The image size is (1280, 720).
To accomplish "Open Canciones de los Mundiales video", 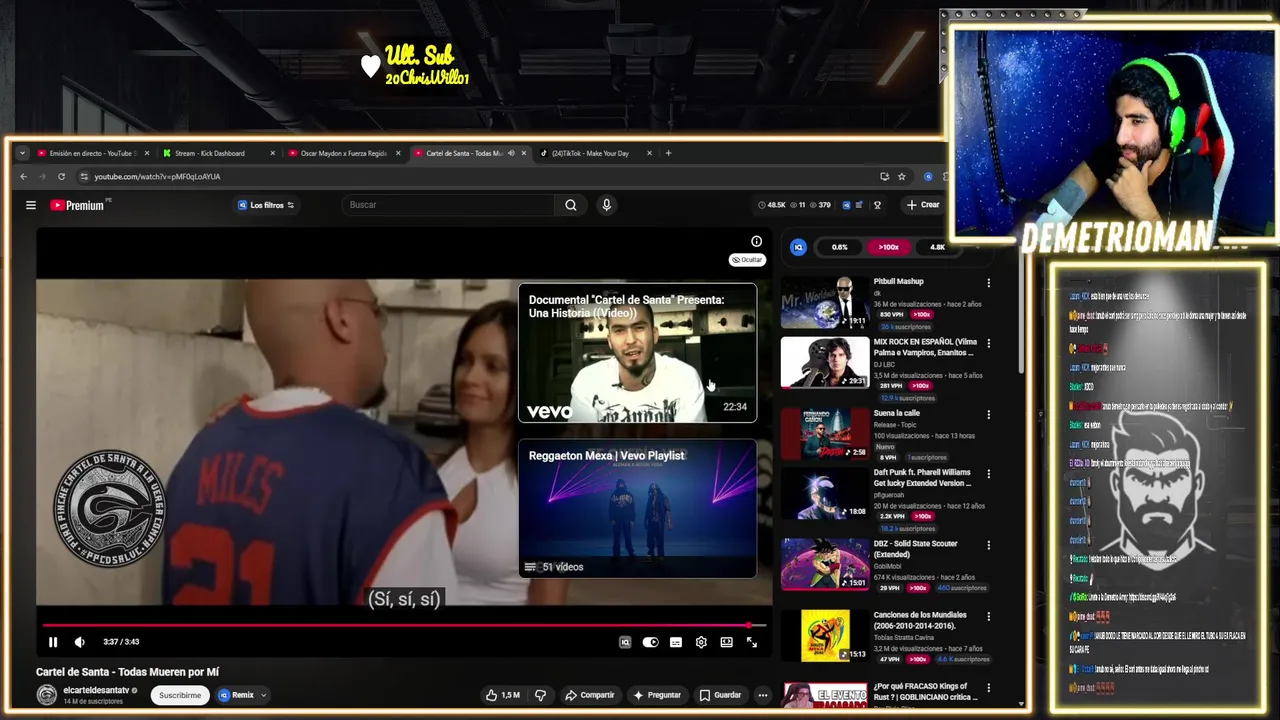I will pos(825,637).
